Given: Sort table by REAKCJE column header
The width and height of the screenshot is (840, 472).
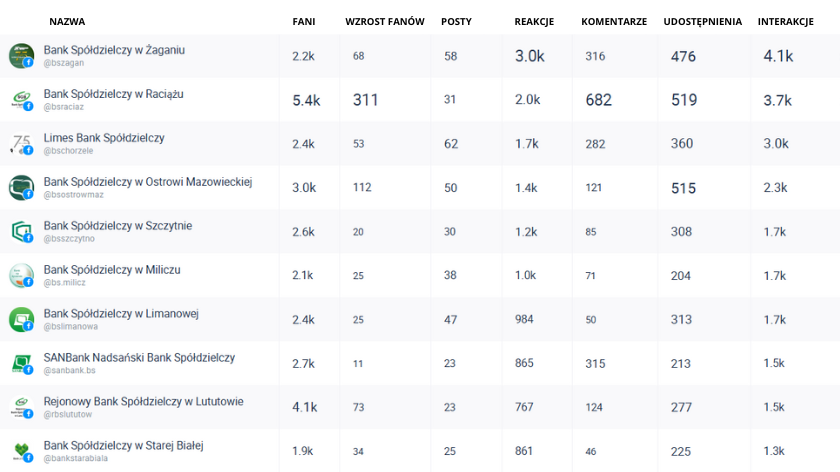Looking at the screenshot, I should [x=534, y=22].
